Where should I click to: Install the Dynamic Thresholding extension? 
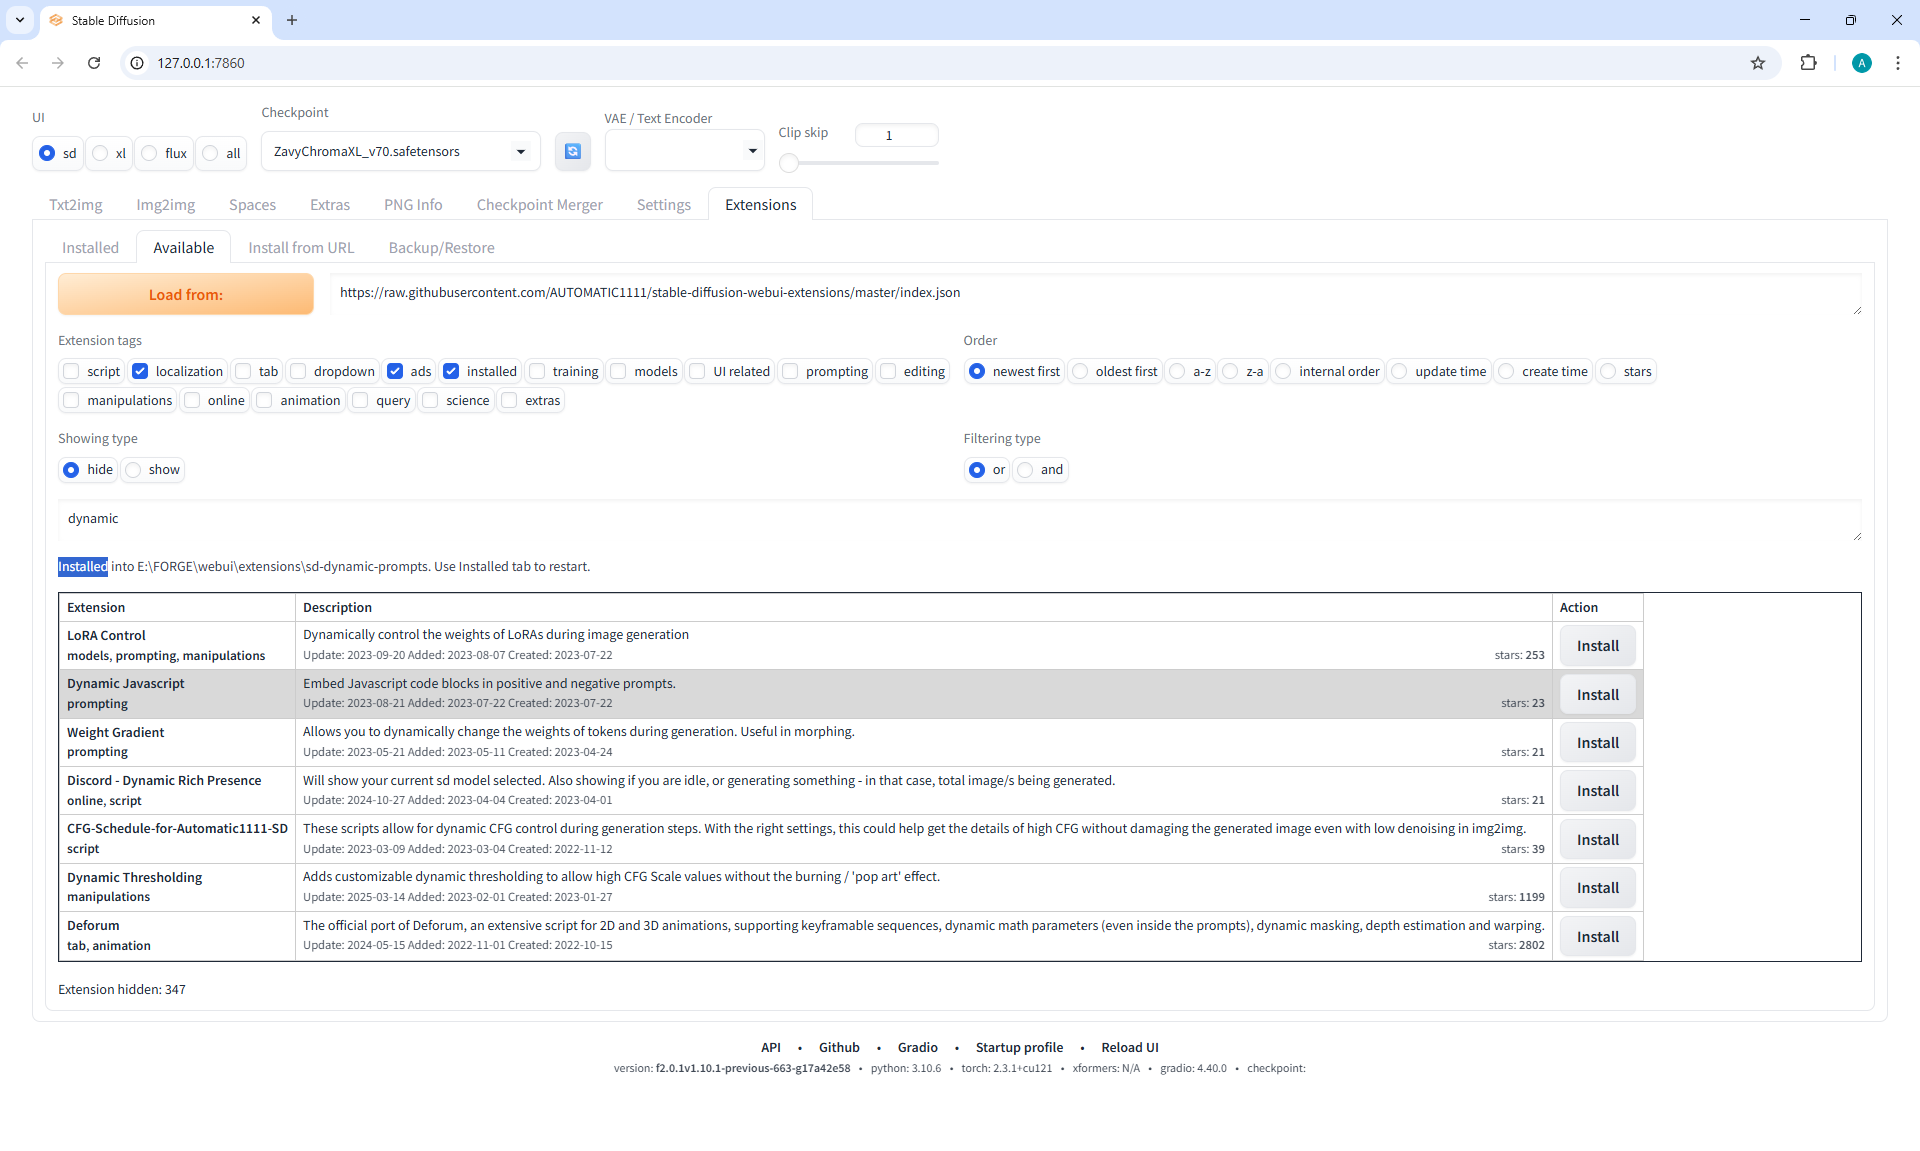[1597, 888]
